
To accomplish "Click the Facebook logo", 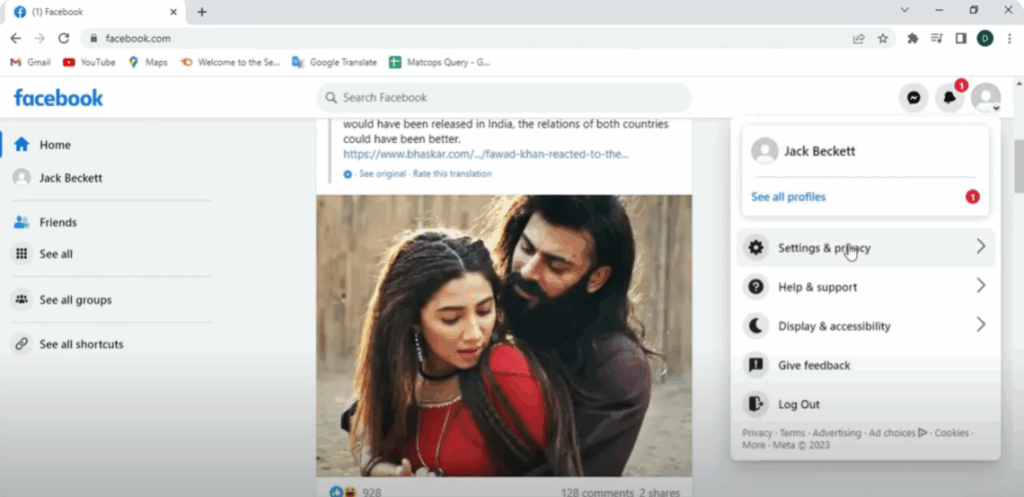I will (x=58, y=98).
